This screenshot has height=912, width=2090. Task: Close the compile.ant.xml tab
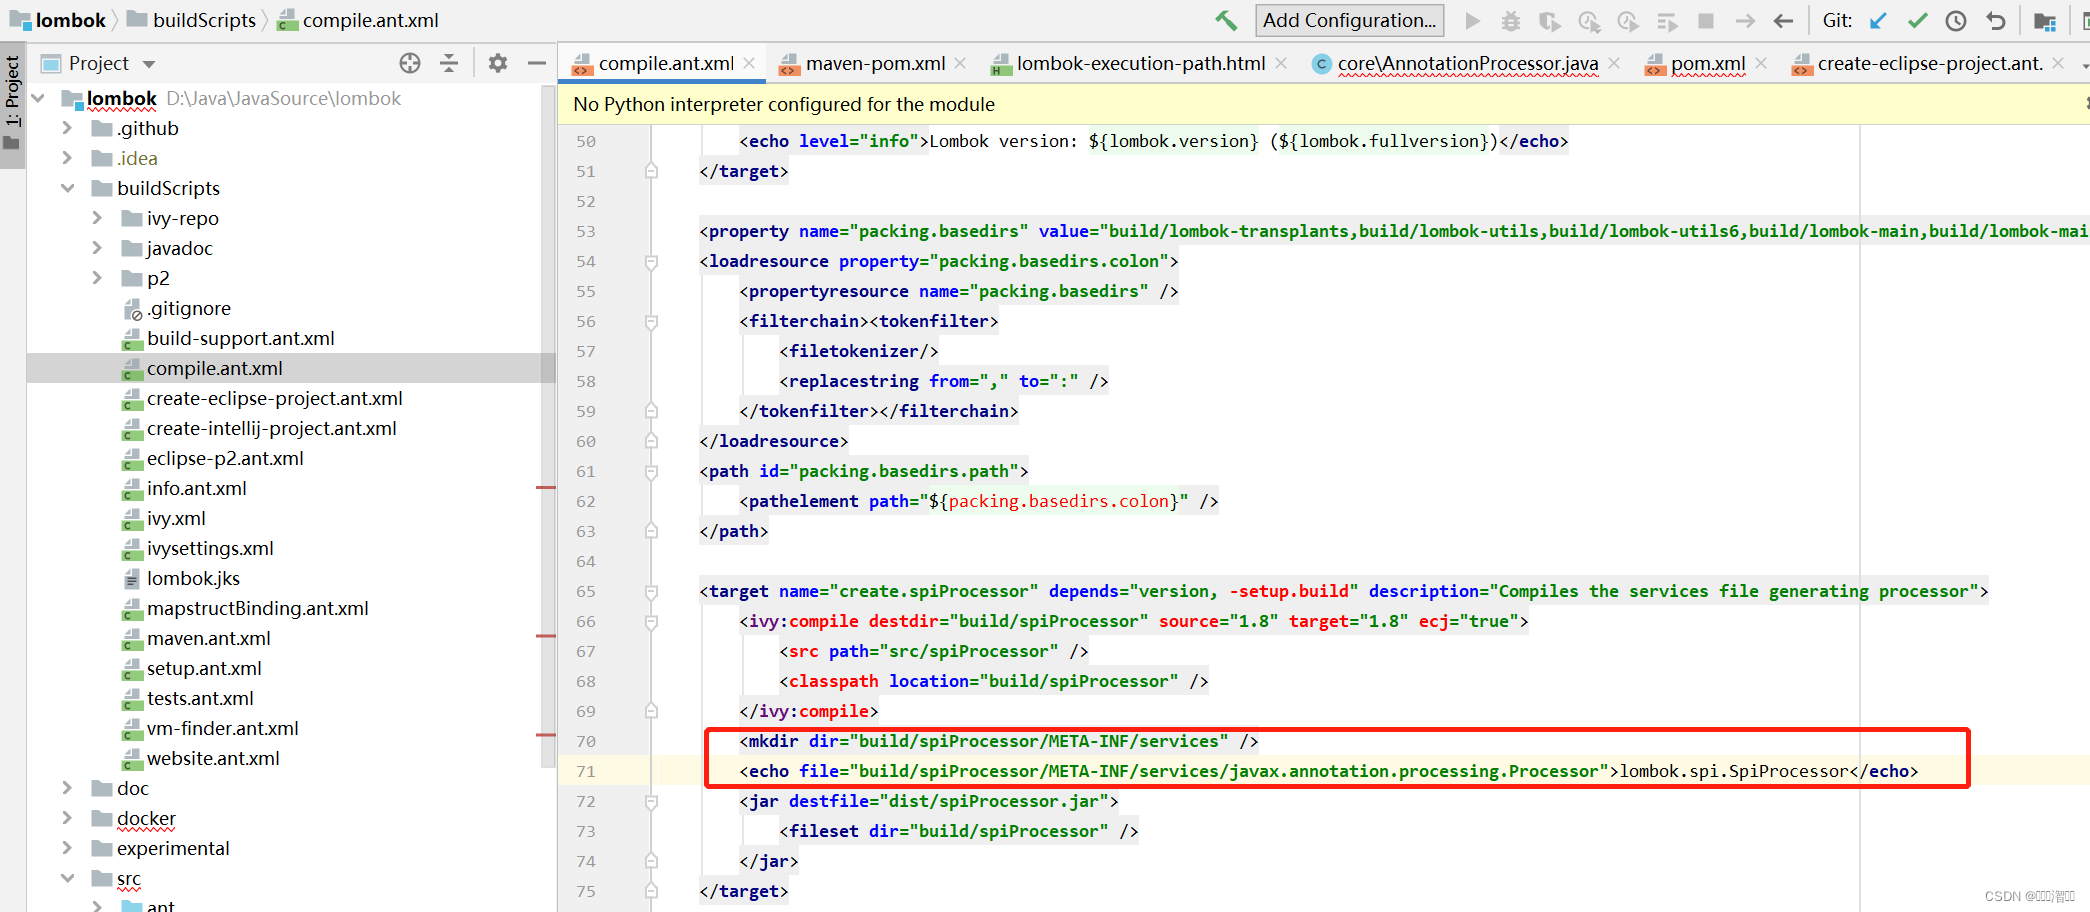coord(749,63)
